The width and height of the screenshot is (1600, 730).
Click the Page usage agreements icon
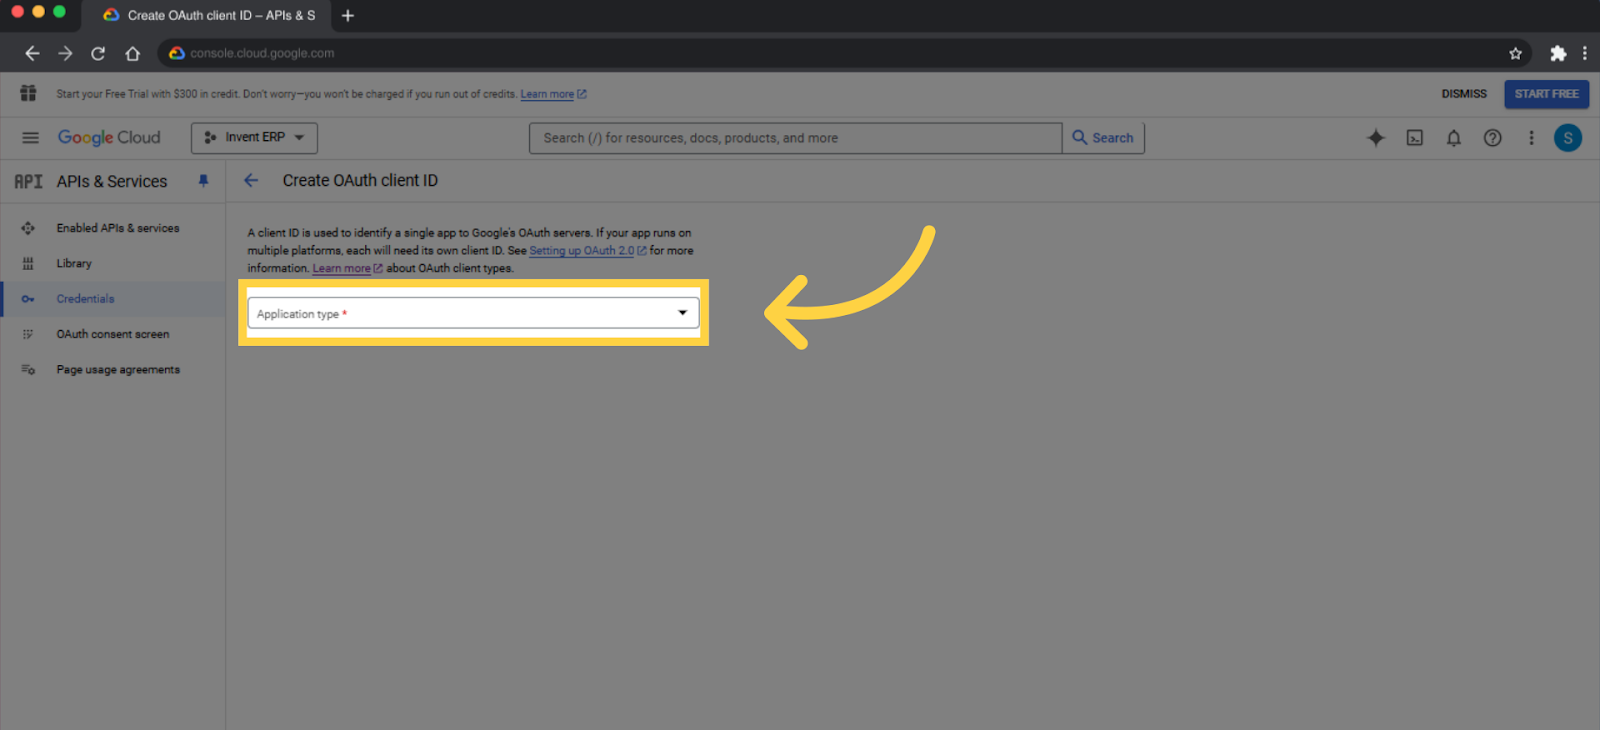pyautogui.click(x=28, y=370)
